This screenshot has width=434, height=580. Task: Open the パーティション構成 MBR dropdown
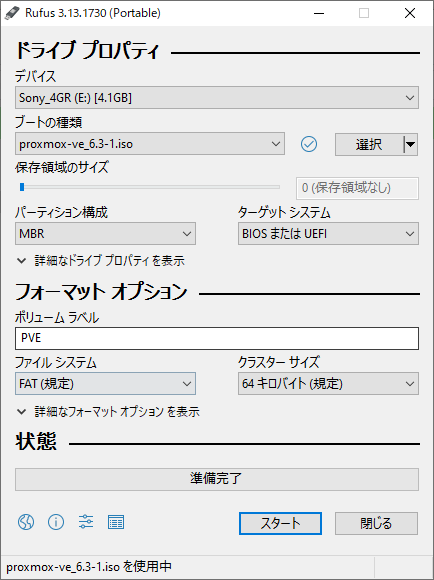[105, 233]
